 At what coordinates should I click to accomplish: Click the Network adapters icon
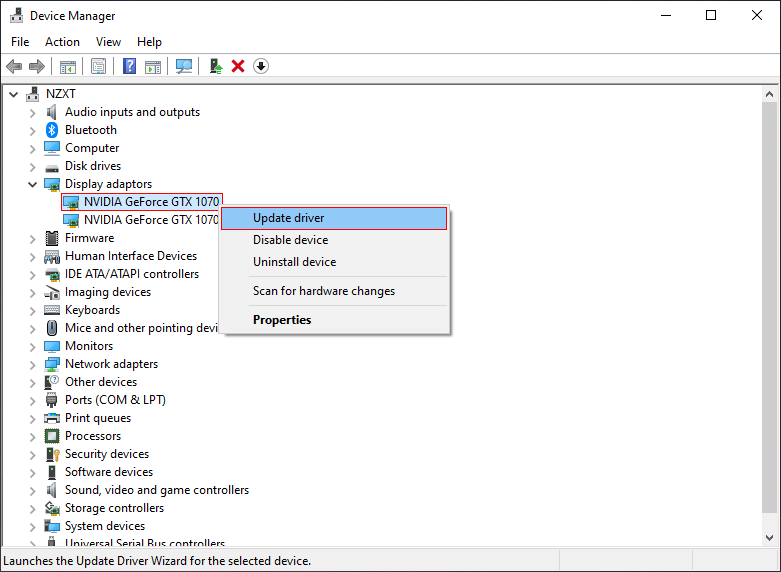(52, 364)
